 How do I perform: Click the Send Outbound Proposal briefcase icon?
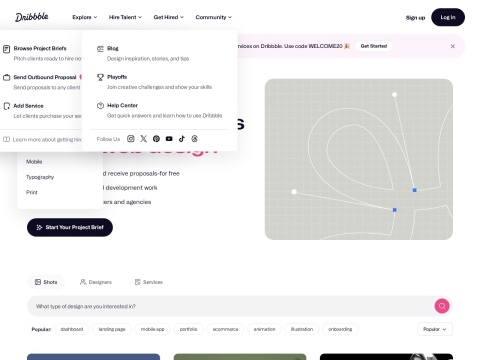pyautogui.click(x=6, y=77)
